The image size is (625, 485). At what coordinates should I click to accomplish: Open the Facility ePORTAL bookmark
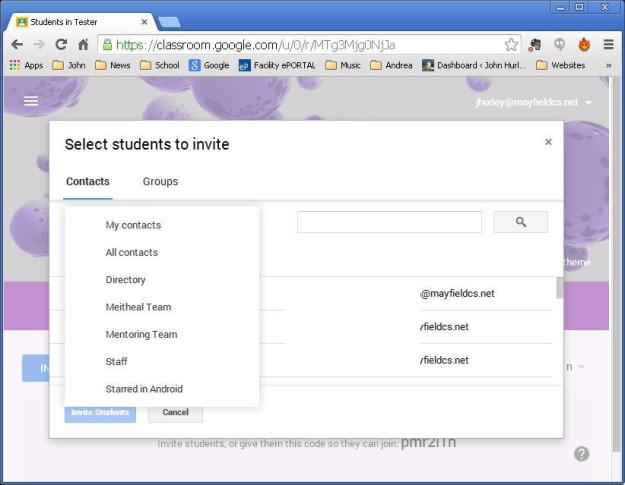277,65
